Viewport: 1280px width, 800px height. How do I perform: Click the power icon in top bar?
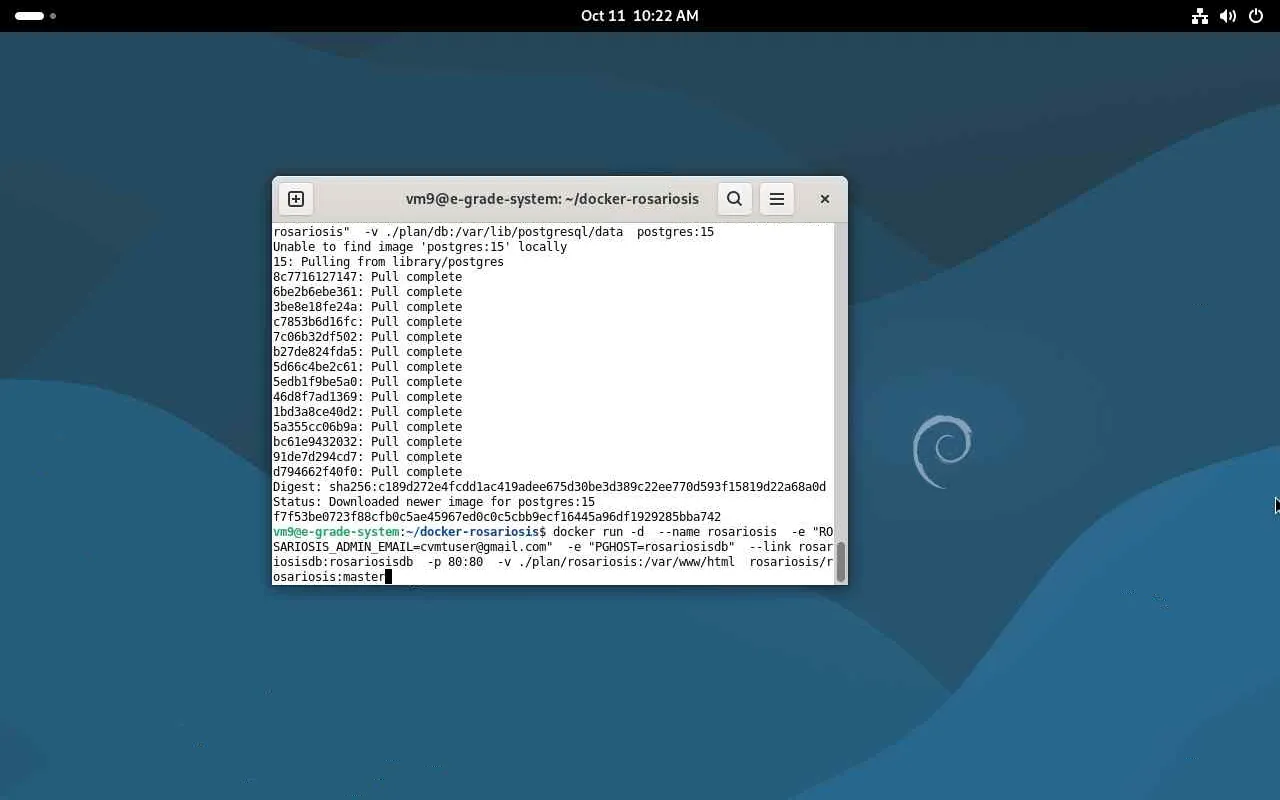[x=1256, y=16]
